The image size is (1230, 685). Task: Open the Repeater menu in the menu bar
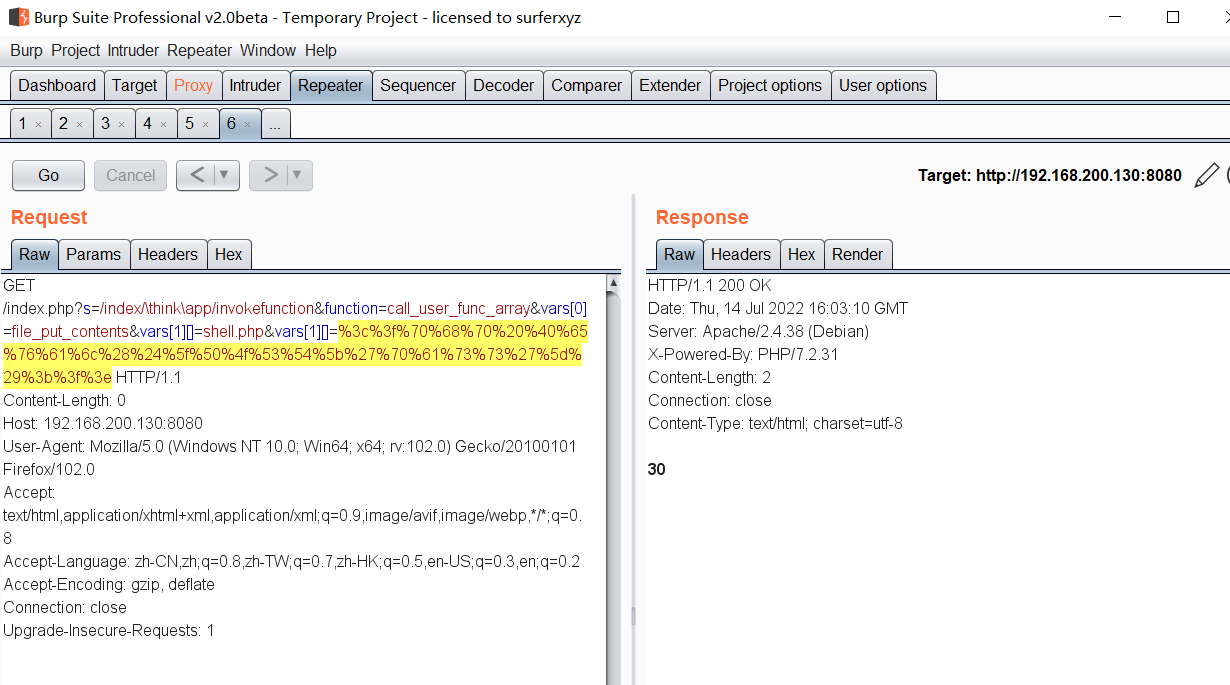200,51
